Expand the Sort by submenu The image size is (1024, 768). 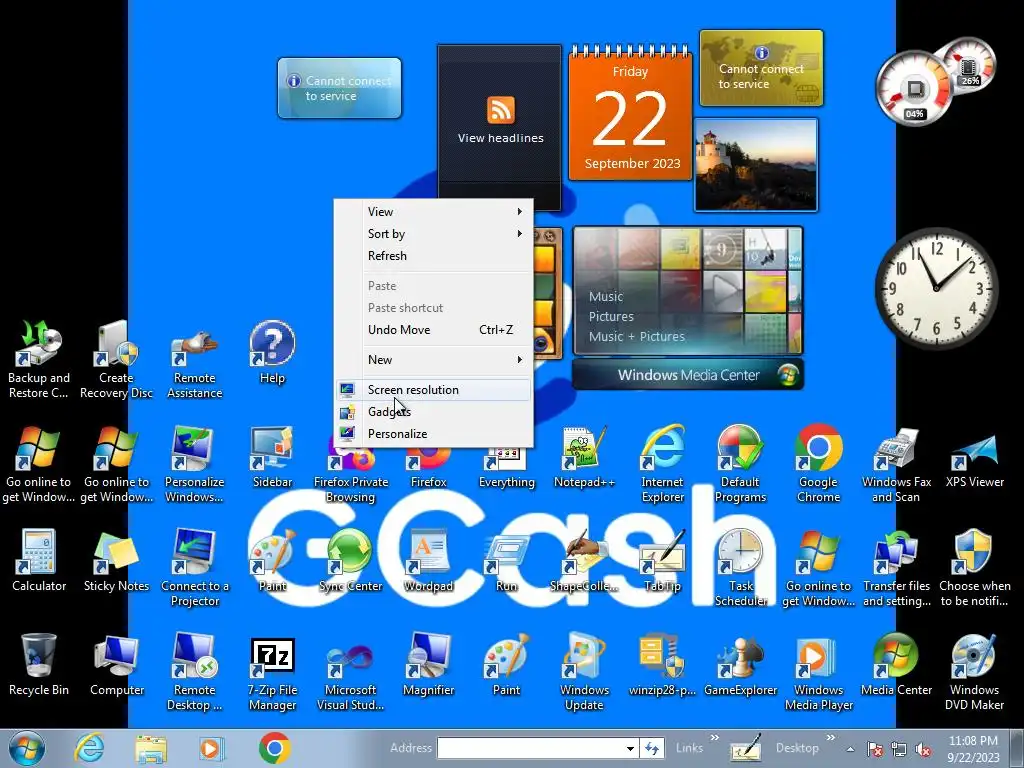434,234
